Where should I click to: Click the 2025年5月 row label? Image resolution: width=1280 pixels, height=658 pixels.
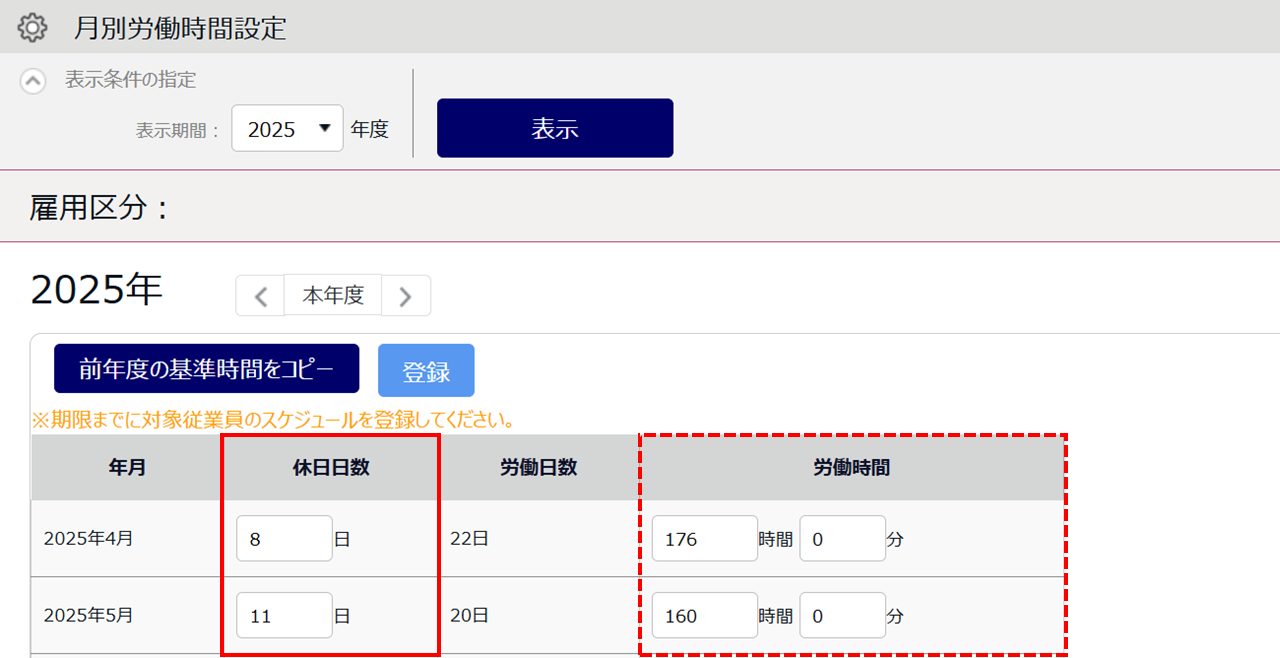point(89,616)
